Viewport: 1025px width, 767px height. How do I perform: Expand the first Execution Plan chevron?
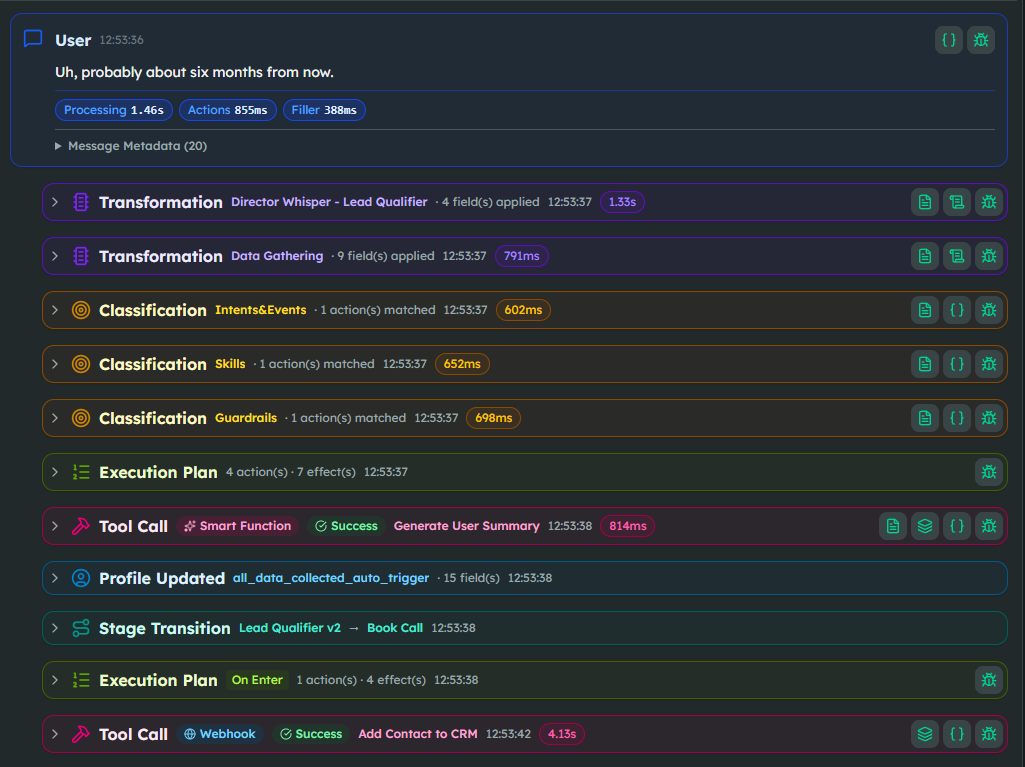56,472
